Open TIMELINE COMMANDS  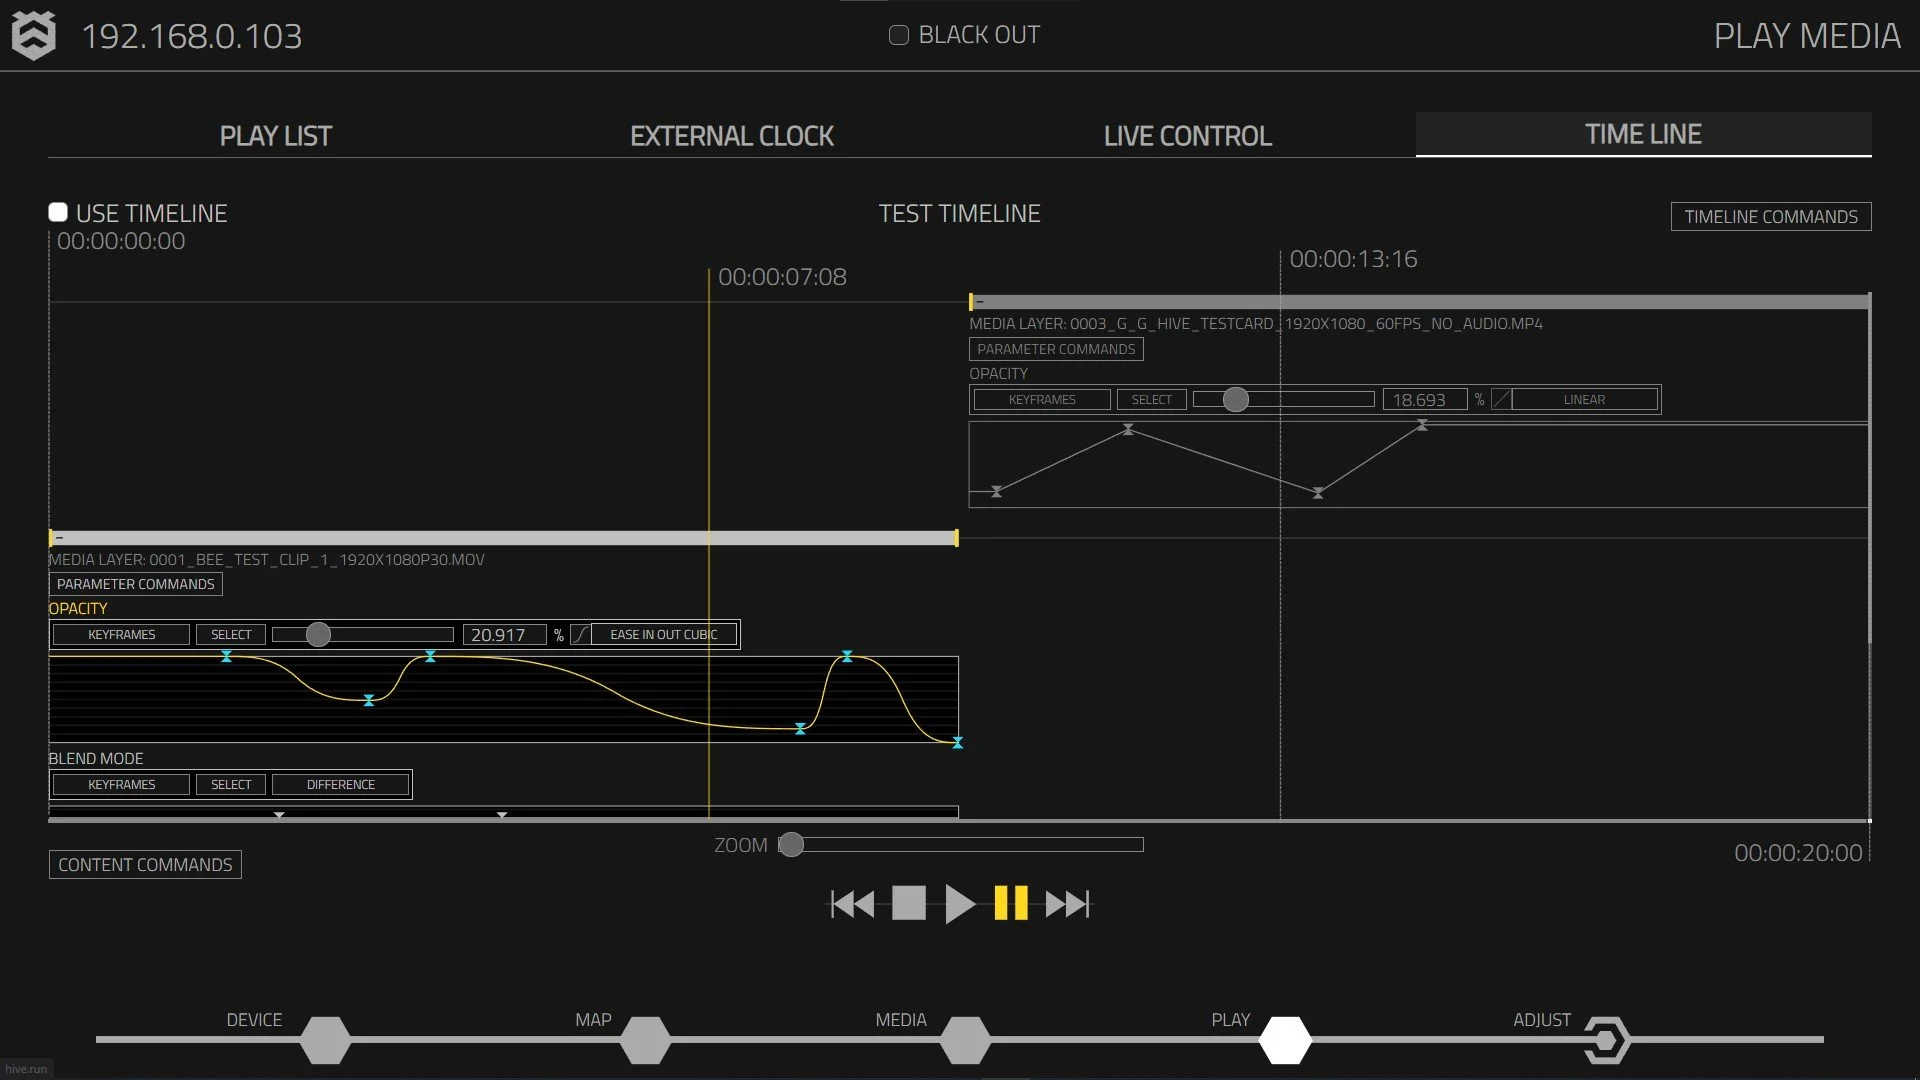coord(1771,216)
